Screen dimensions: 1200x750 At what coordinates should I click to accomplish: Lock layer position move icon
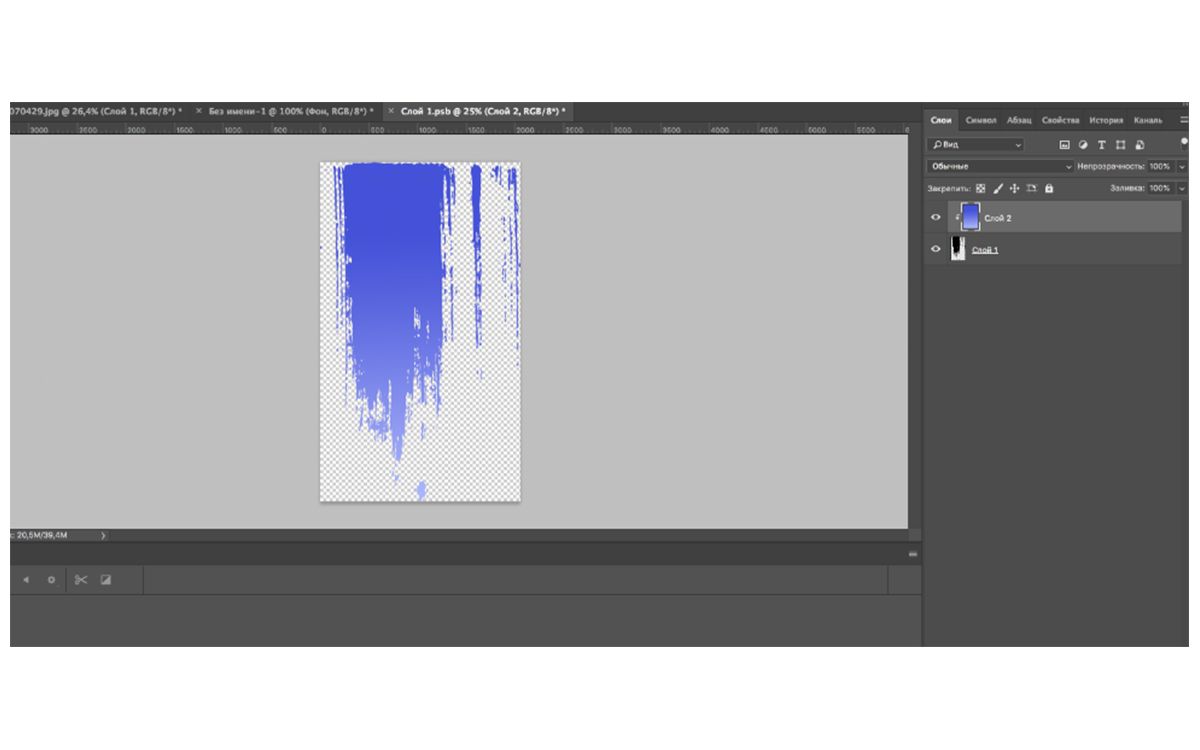point(1014,188)
